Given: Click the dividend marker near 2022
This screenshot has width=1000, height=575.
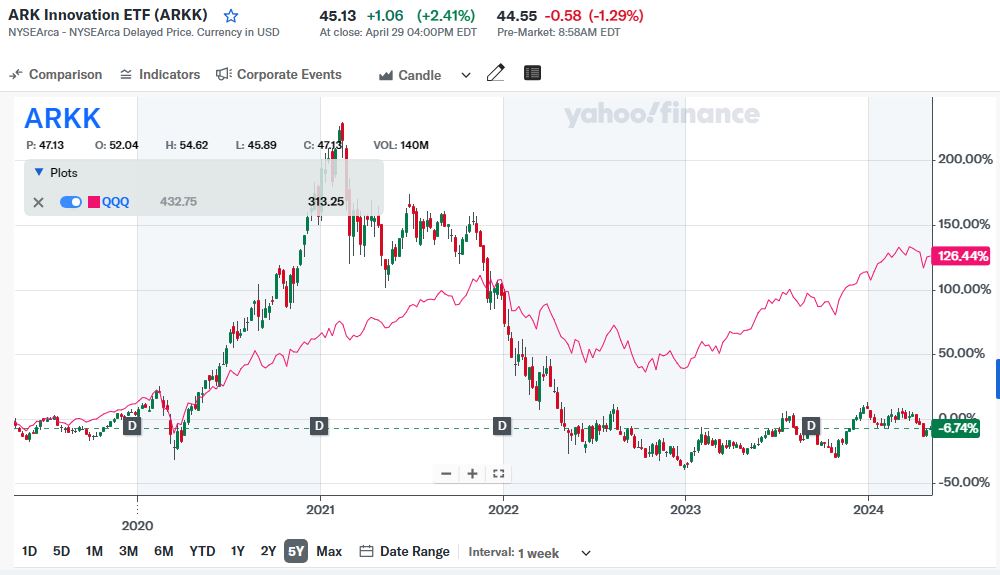Looking at the screenshot, I should click(x=502, y=426).
